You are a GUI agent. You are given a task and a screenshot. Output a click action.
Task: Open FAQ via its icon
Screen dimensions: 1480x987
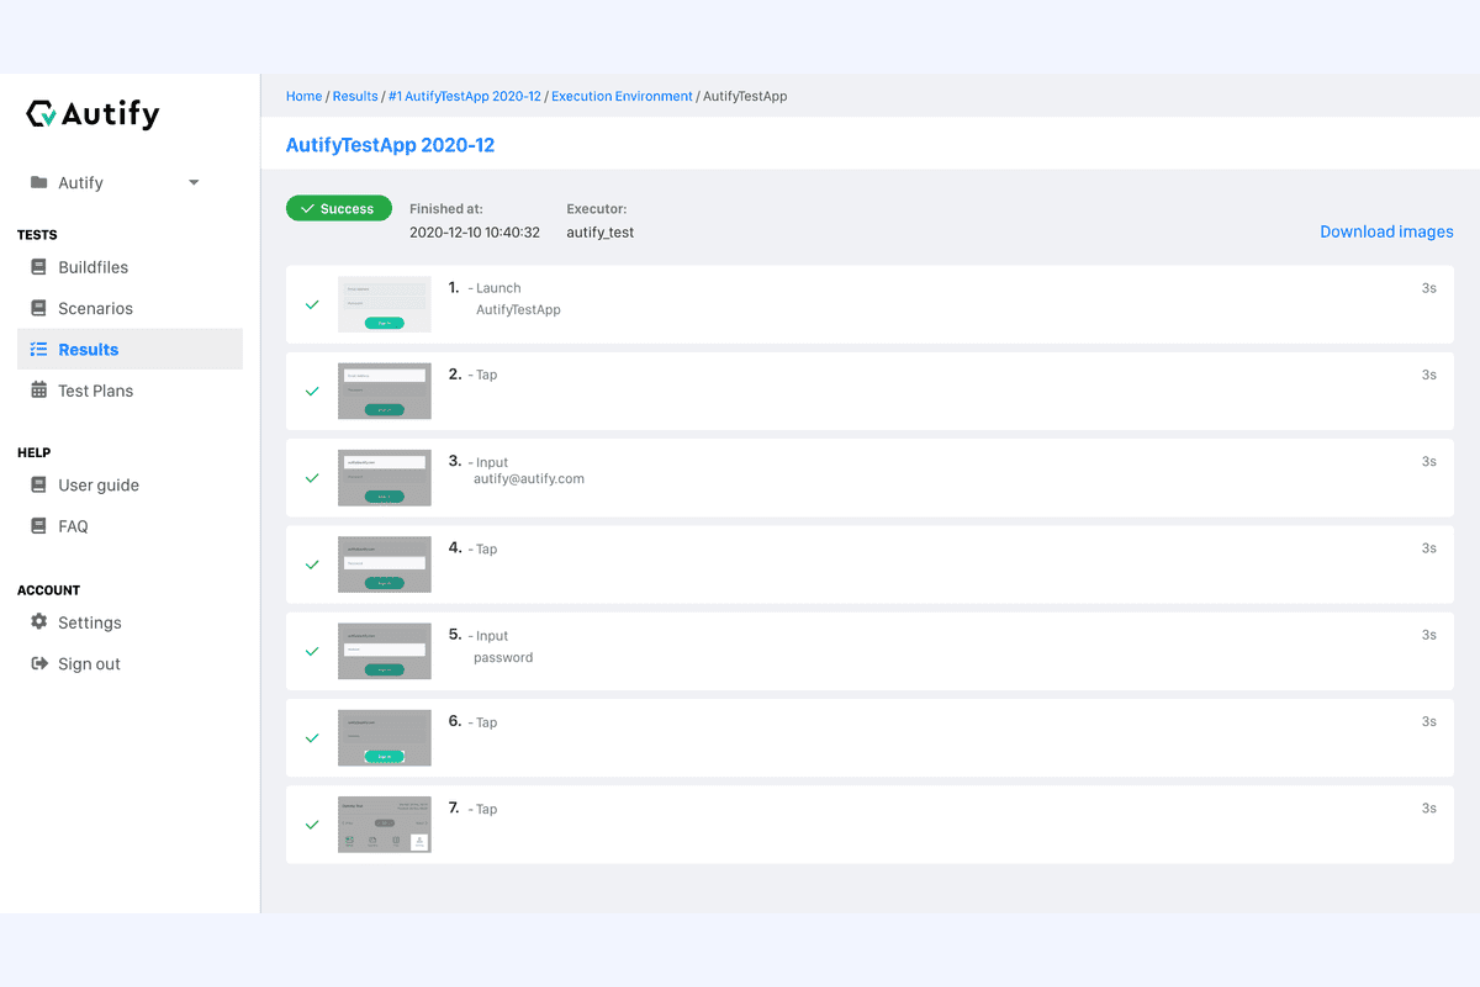pos(39,526)
